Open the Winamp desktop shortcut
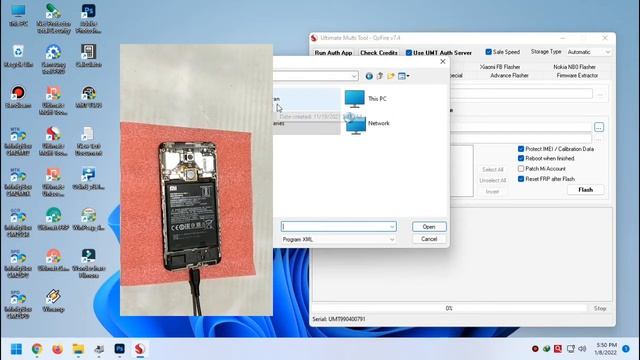 pyautogui.click(x=53, y=301)
